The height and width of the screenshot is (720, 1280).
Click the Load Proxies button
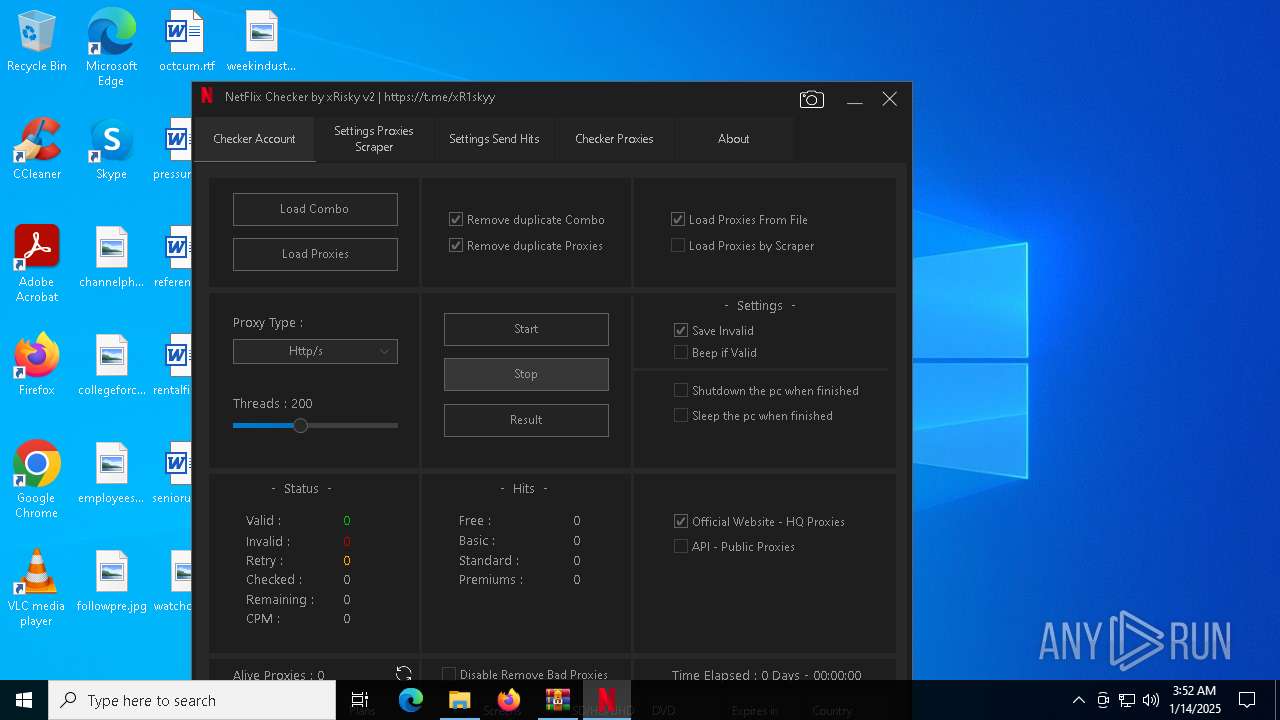(315, 254)
